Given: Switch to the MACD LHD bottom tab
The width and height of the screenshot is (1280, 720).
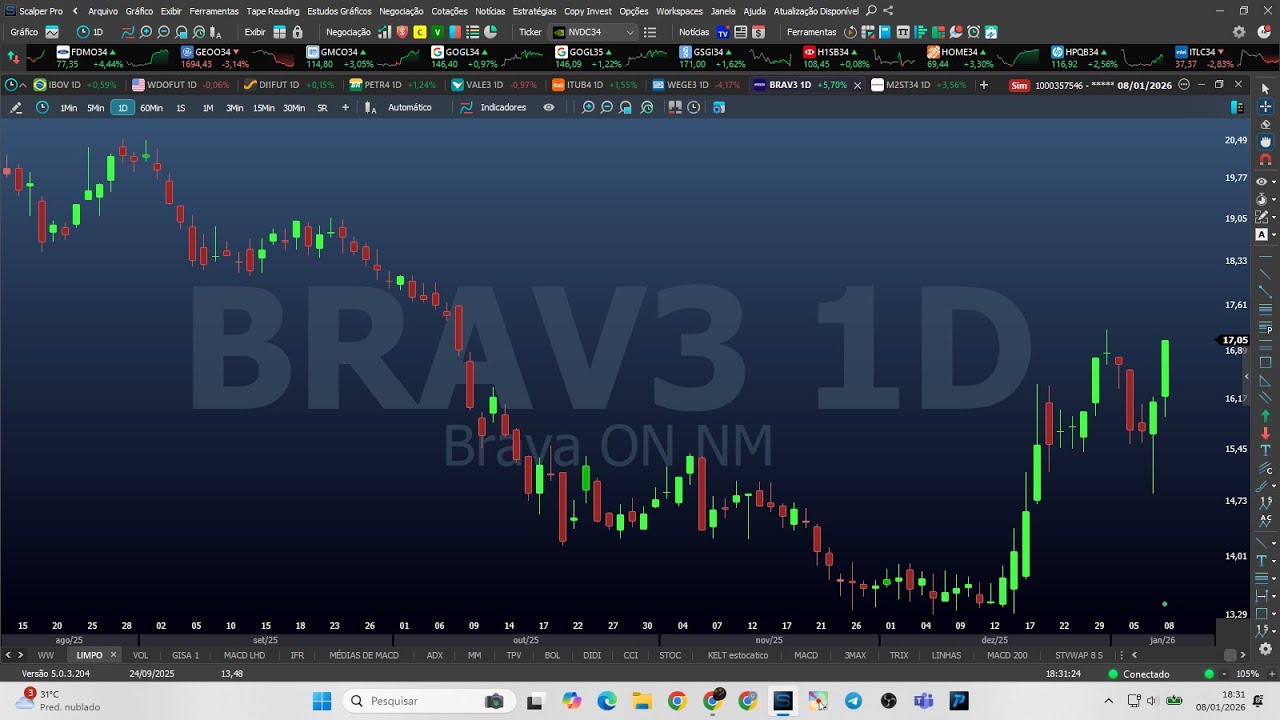Looking at the screenshot, I should [244, 656].
